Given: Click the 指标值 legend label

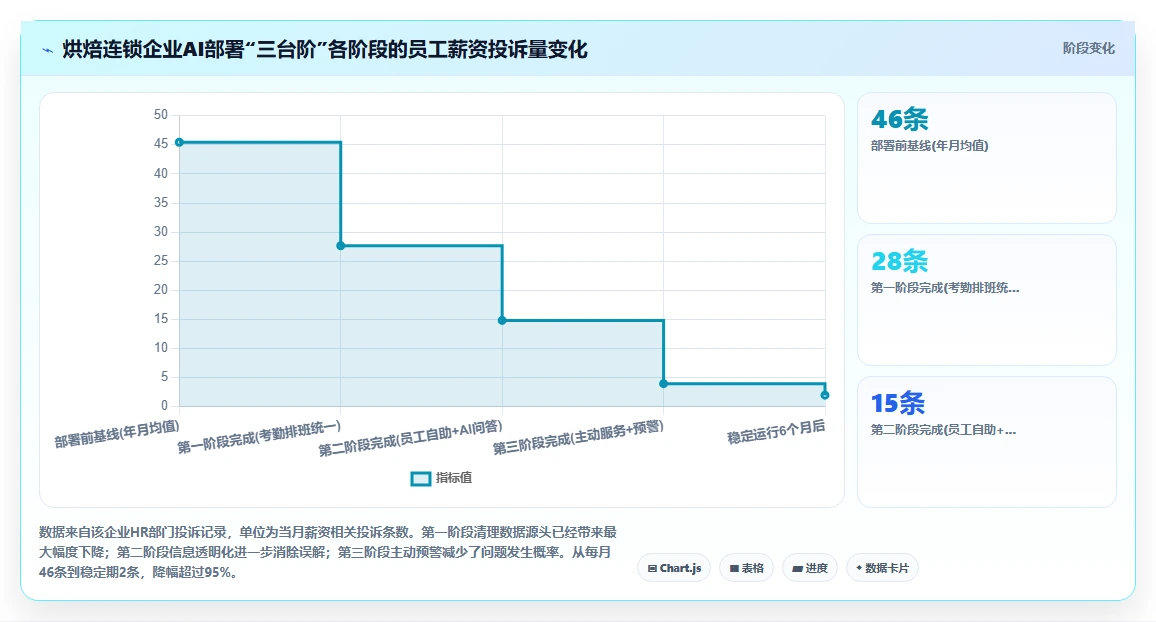Looking at the screenshot, I should [453, 478].
